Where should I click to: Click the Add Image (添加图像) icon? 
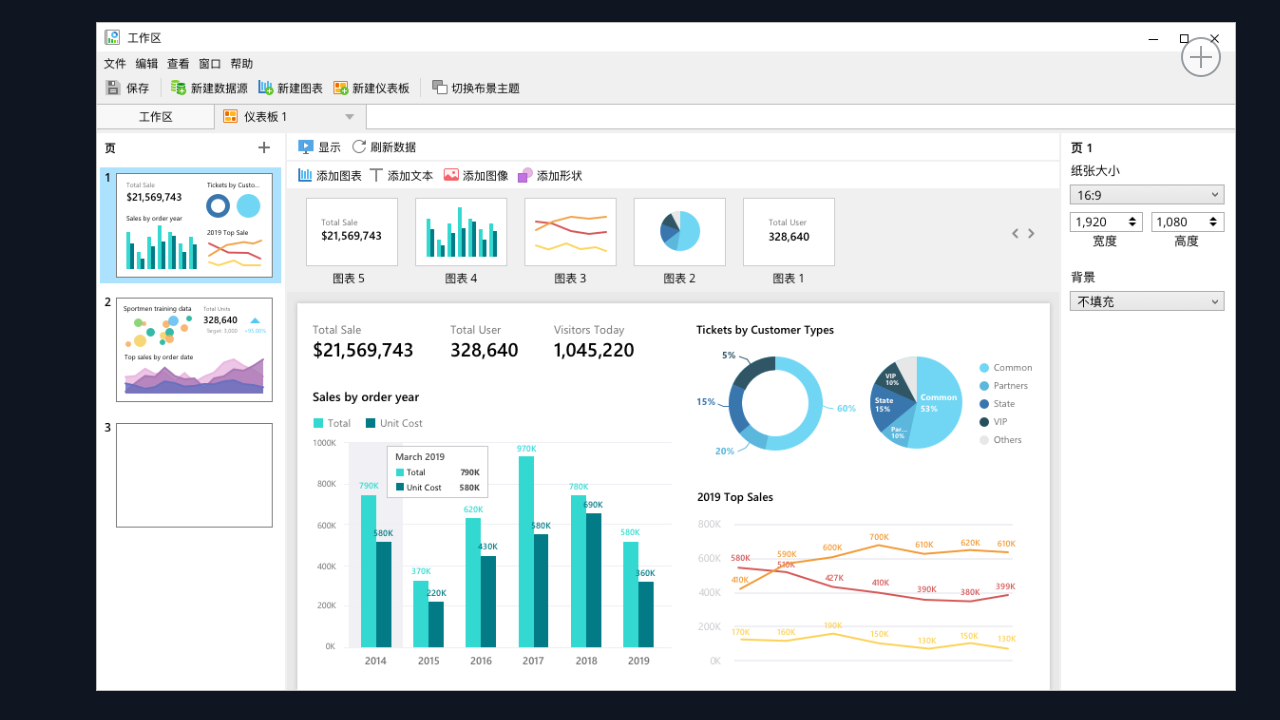coord(451,175)
